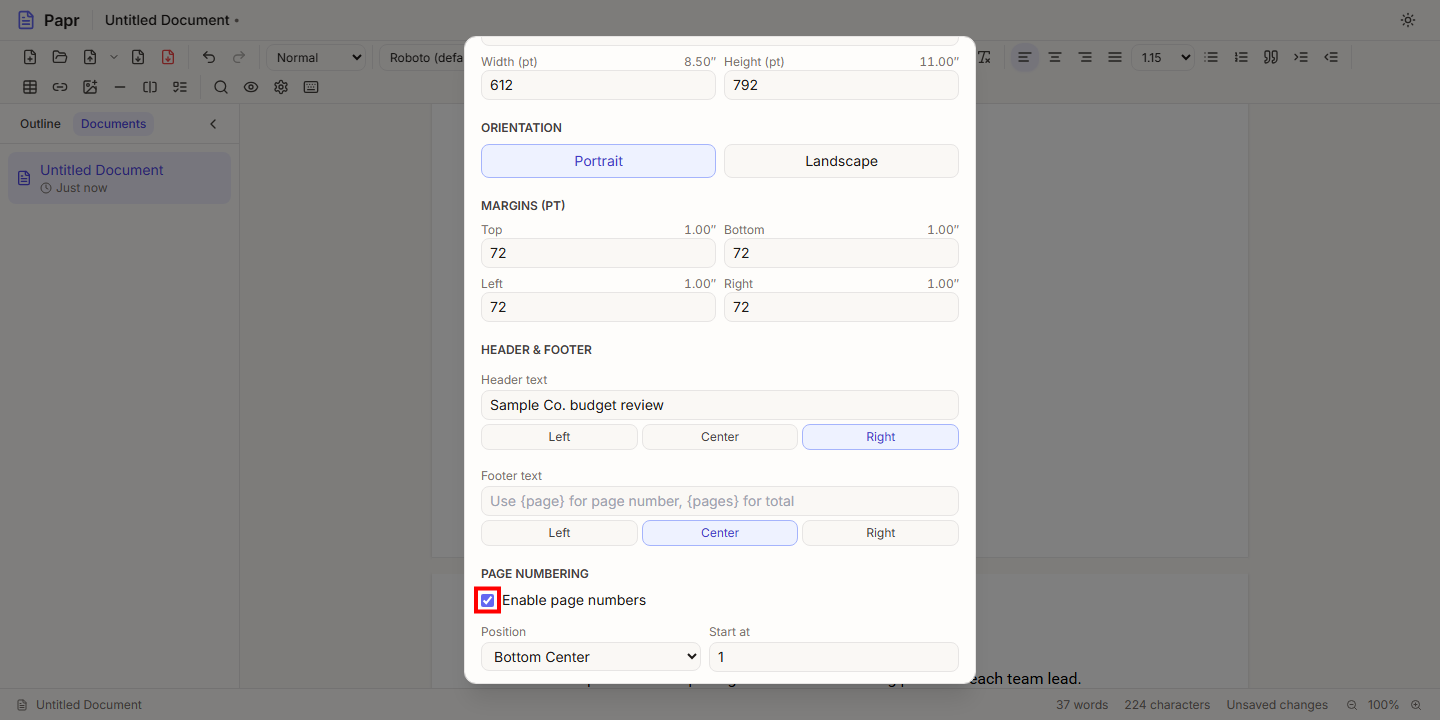Click the Header text input
Screen dimensions: 1440x720
point(720,405)
